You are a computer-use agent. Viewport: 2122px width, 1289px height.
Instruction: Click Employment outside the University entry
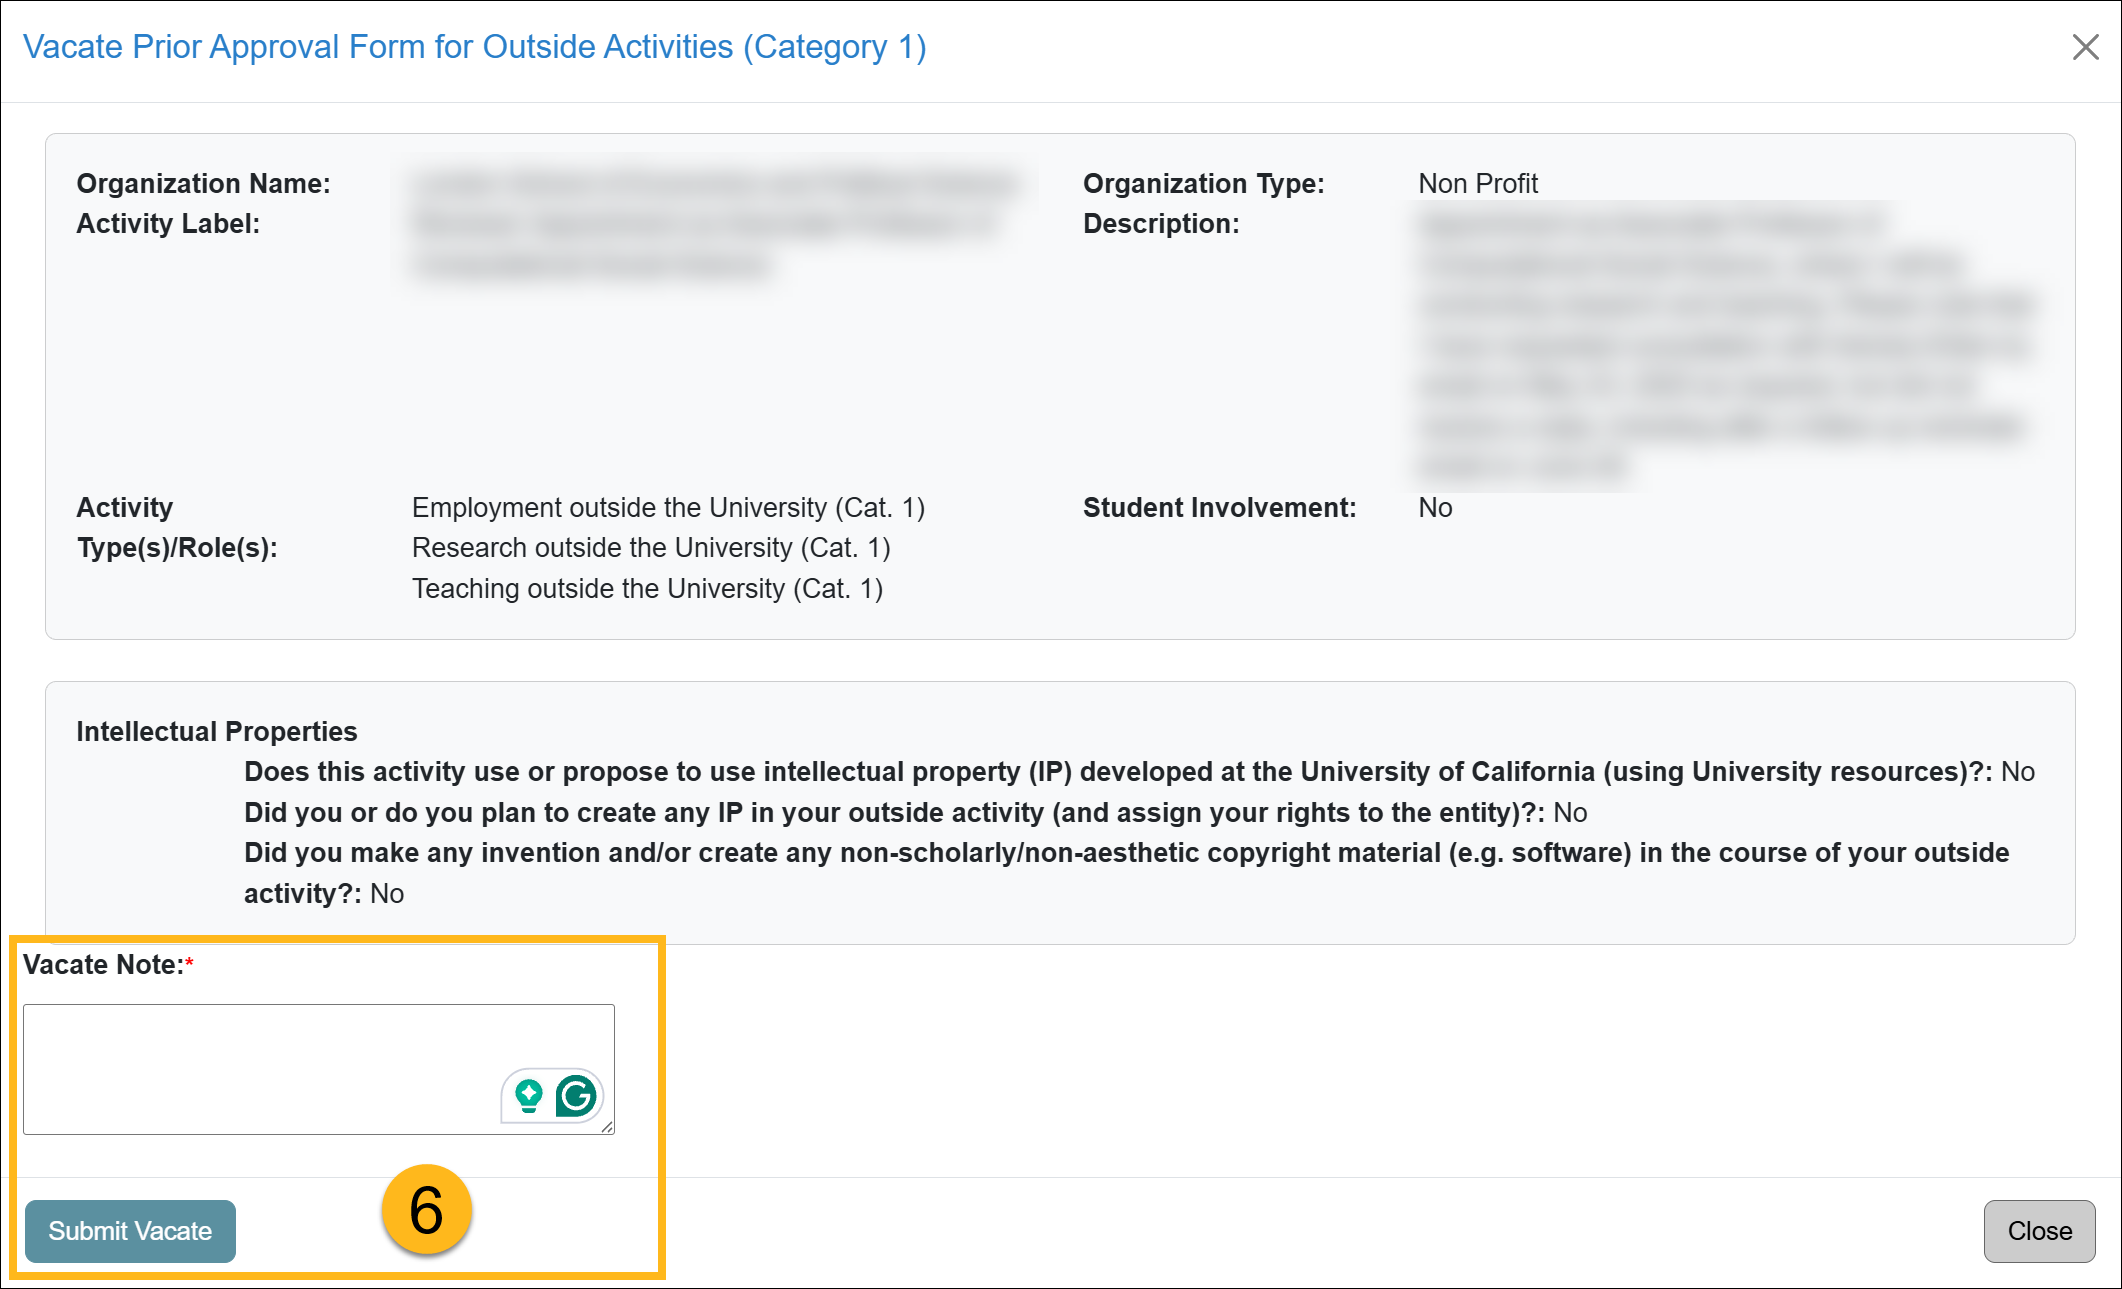tap(668, 507)
